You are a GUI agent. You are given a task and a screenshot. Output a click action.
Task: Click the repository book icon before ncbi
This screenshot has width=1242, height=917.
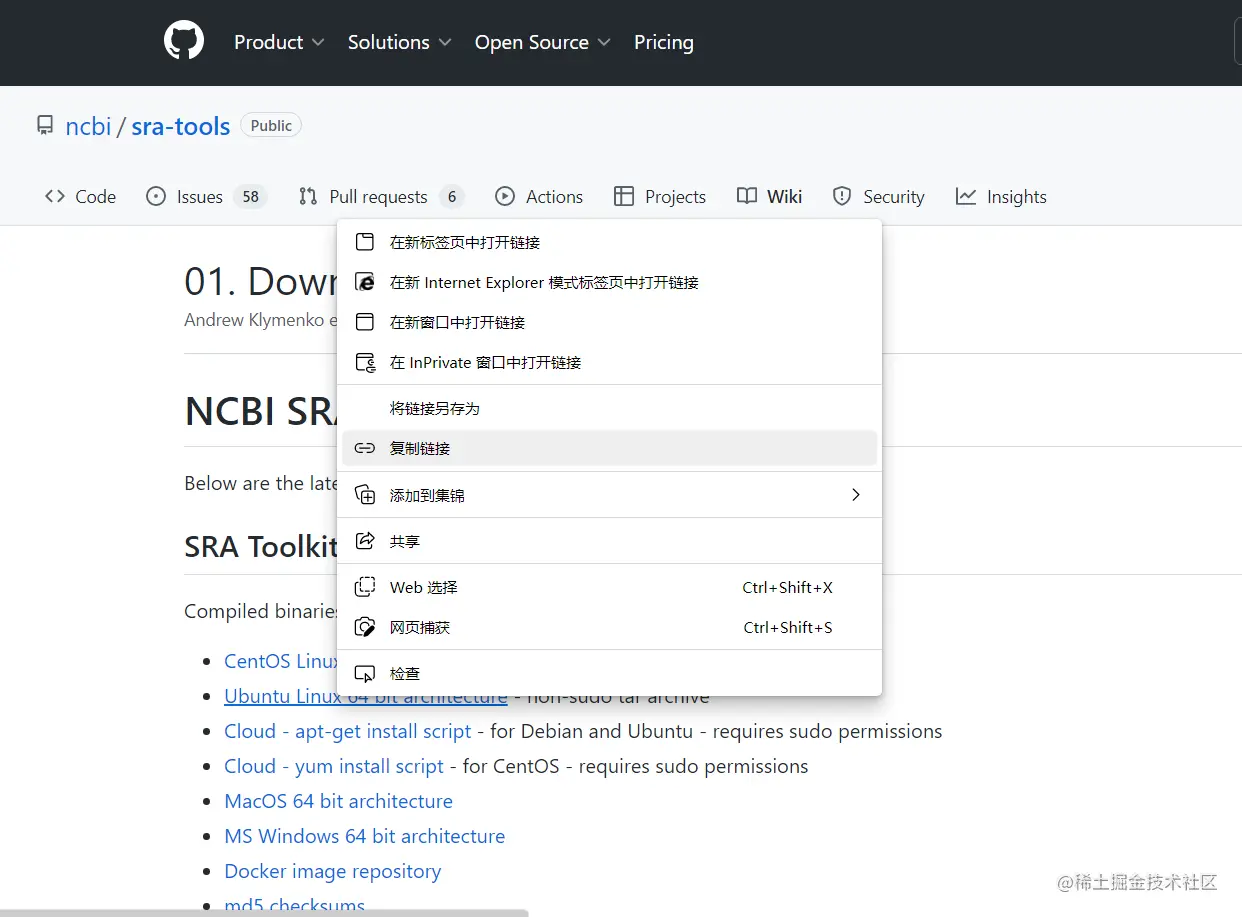pos(45,126)
